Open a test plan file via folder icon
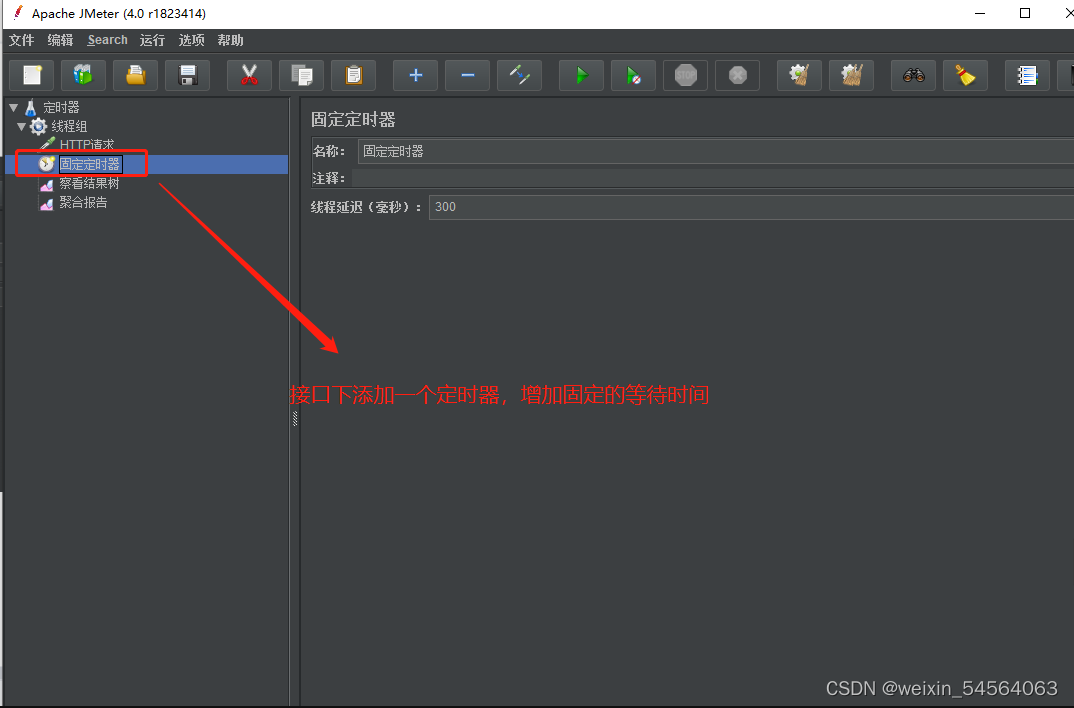 click(x=136, y=75)
